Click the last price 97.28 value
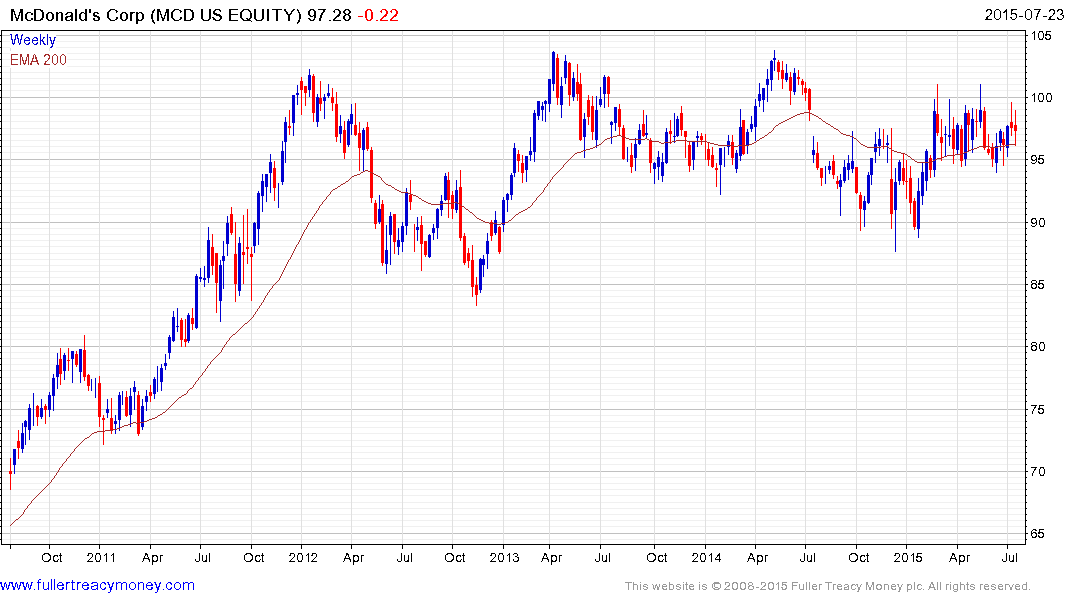The width and height of the screenshot is (1075, 600). coord(329,14)
